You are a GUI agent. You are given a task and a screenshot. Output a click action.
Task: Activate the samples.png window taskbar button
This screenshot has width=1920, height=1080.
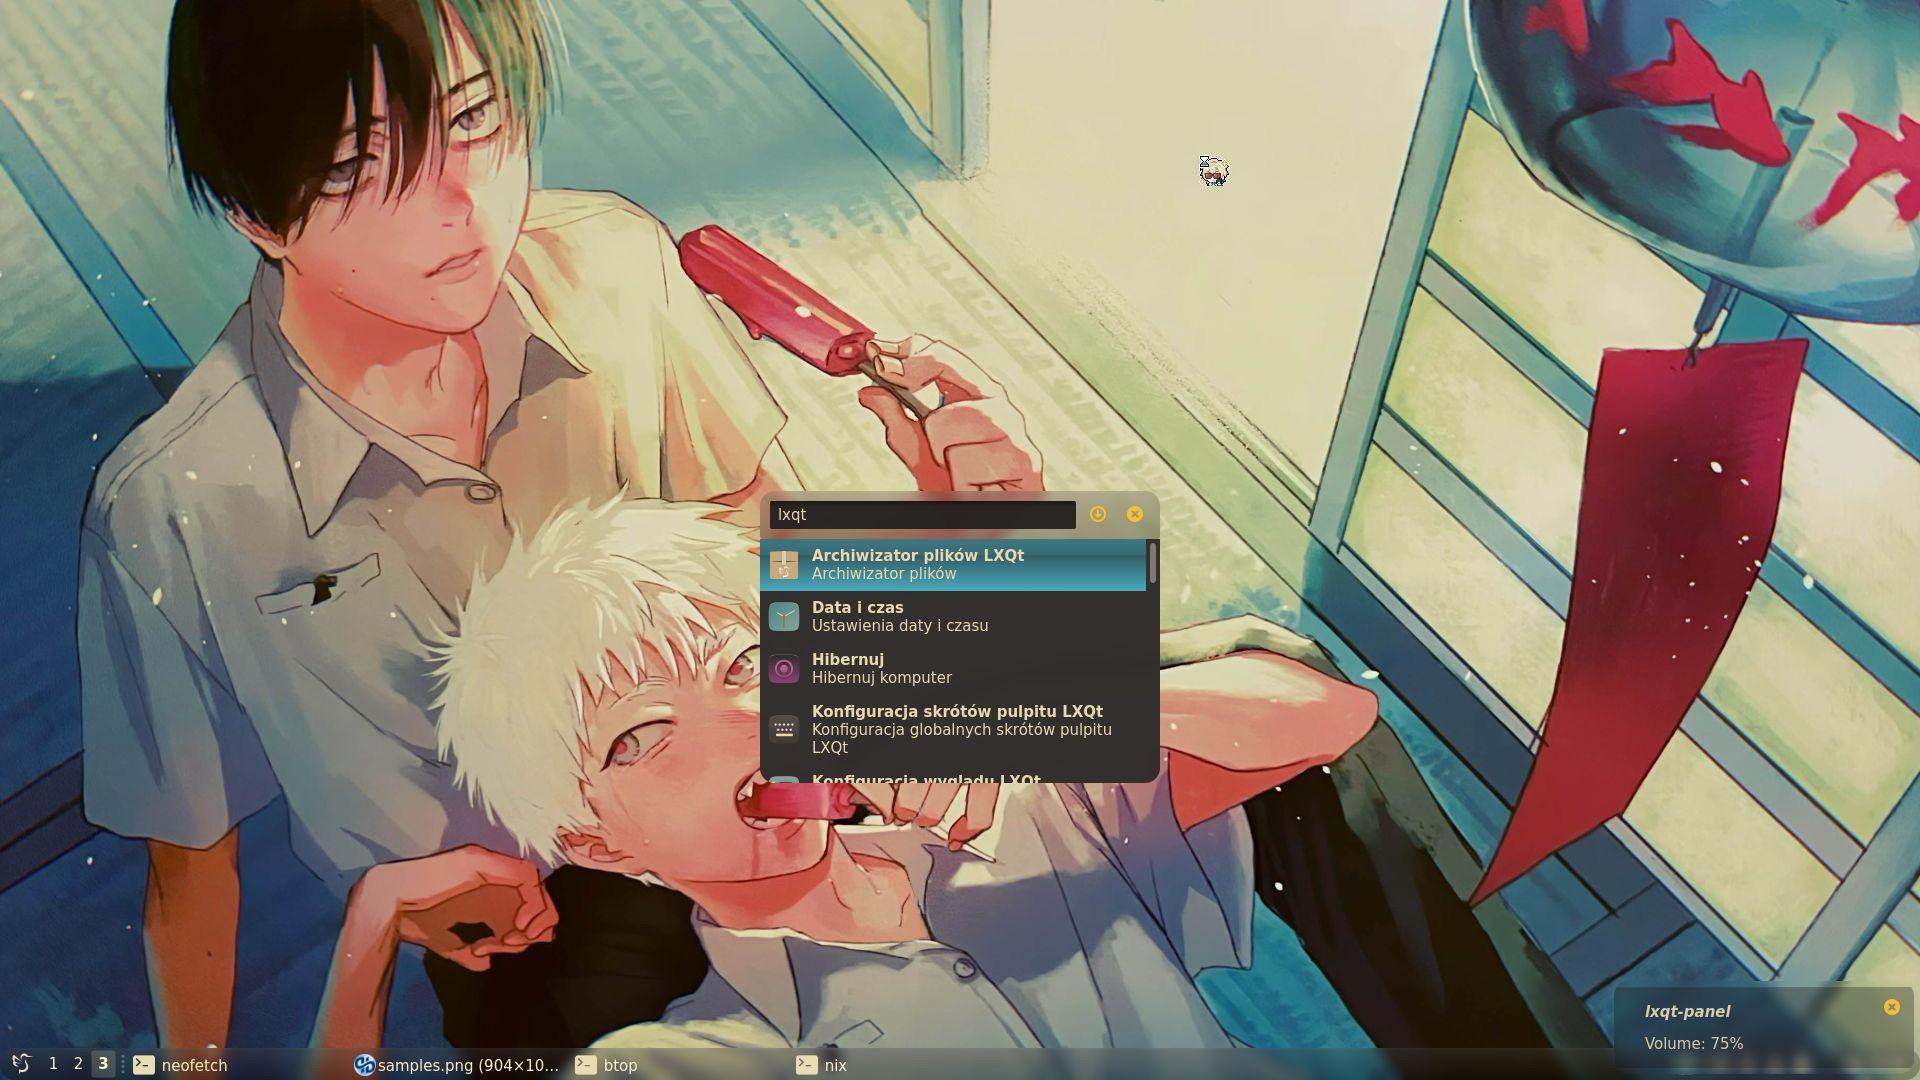458,1065
